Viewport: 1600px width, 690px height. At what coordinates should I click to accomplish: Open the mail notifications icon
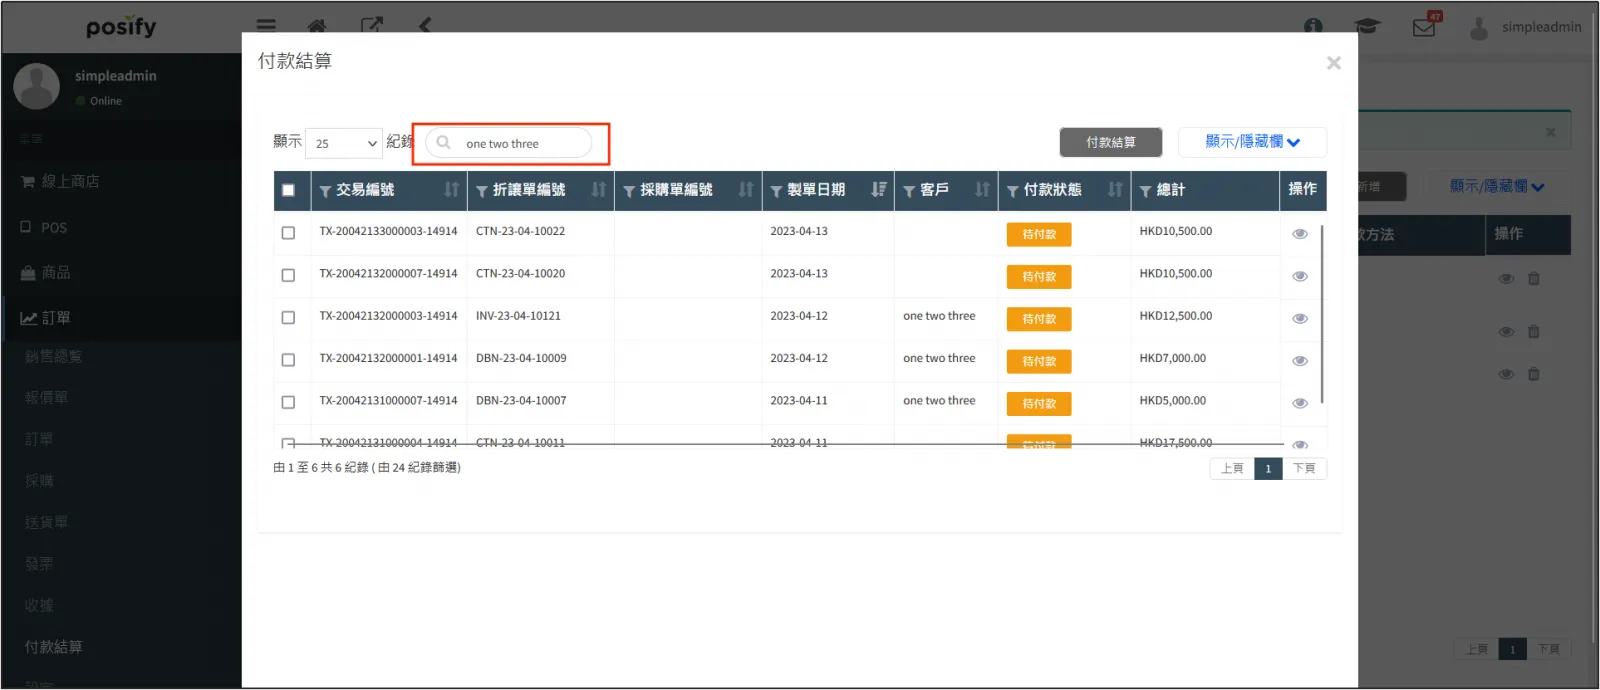[x=1424, y=27]
